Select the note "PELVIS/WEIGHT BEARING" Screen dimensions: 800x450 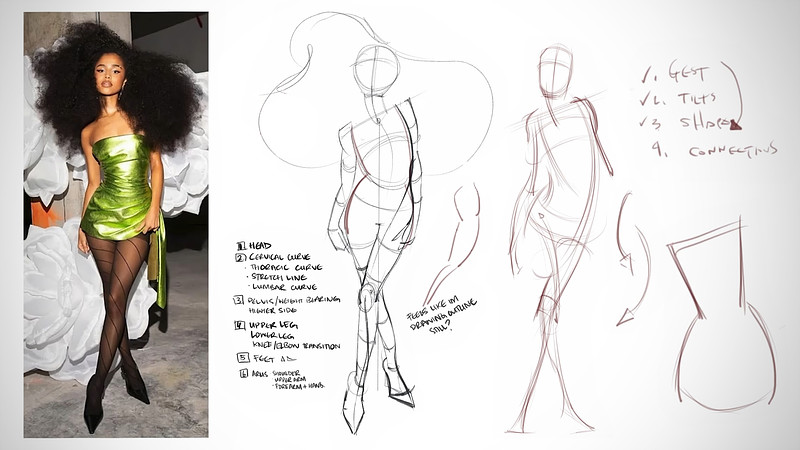(x=294, y=300)
